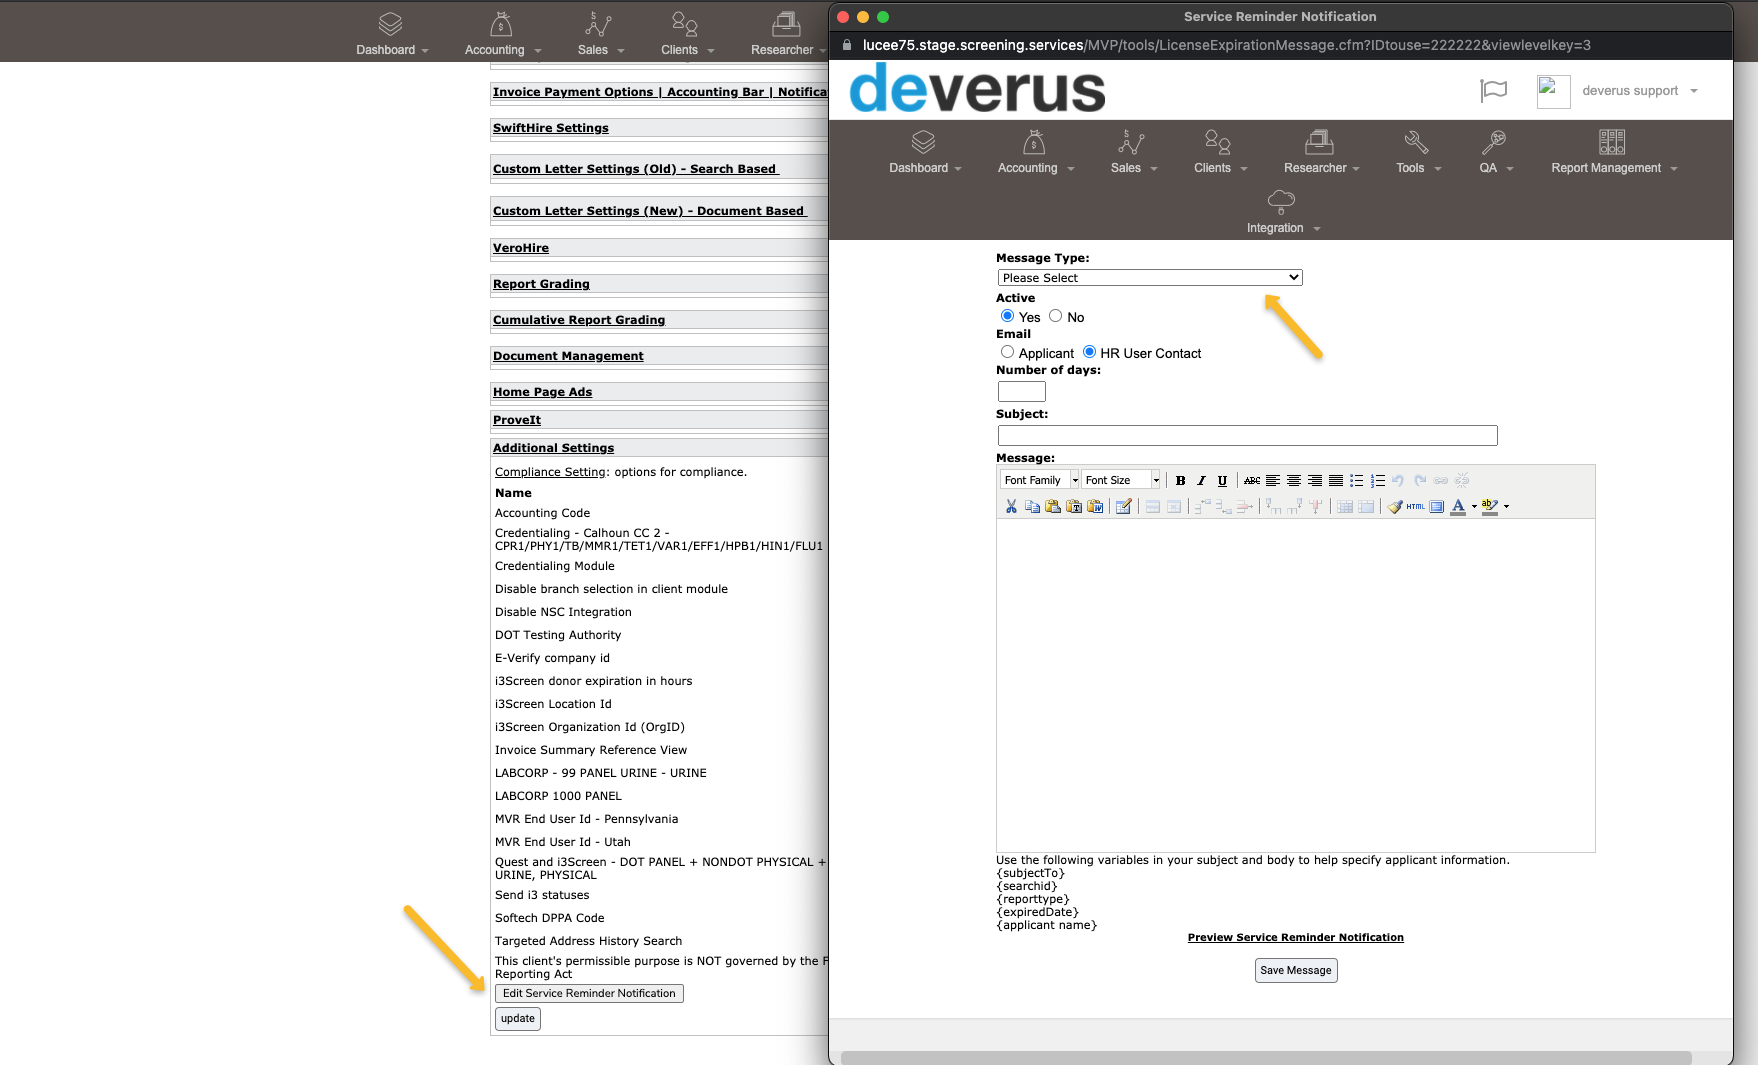1758x1065 pixels.
Task: Set Active to Yes
Action: 1007,316
